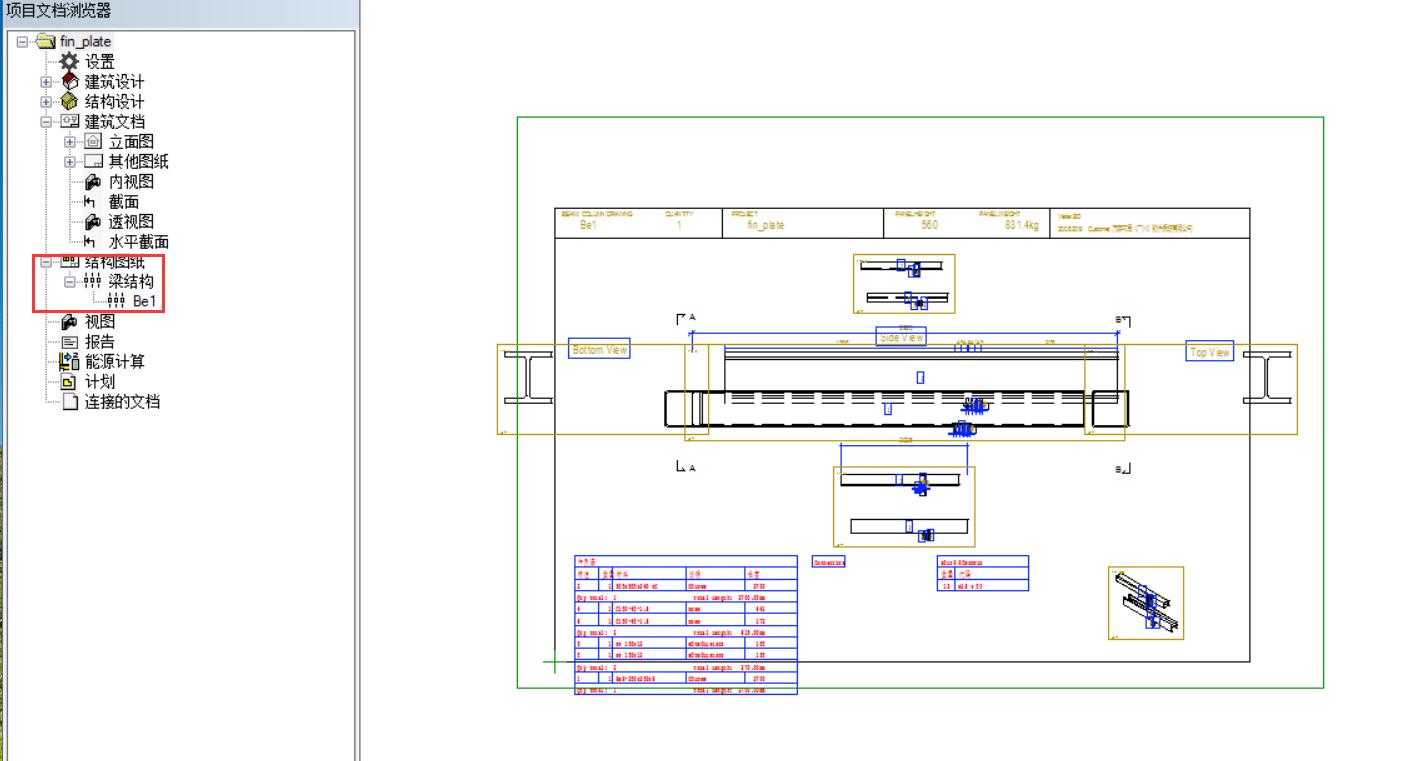Click the 计划 schedule icon
The width and height of the screenshot is (1425, 761).
point(70,382)
